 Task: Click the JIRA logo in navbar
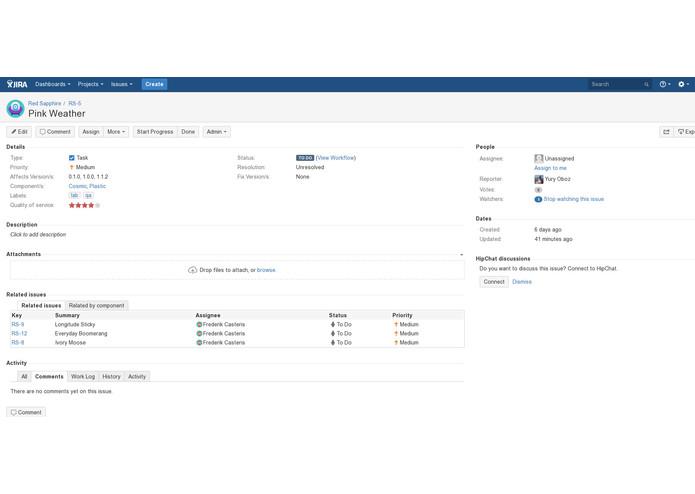point(17,84)
